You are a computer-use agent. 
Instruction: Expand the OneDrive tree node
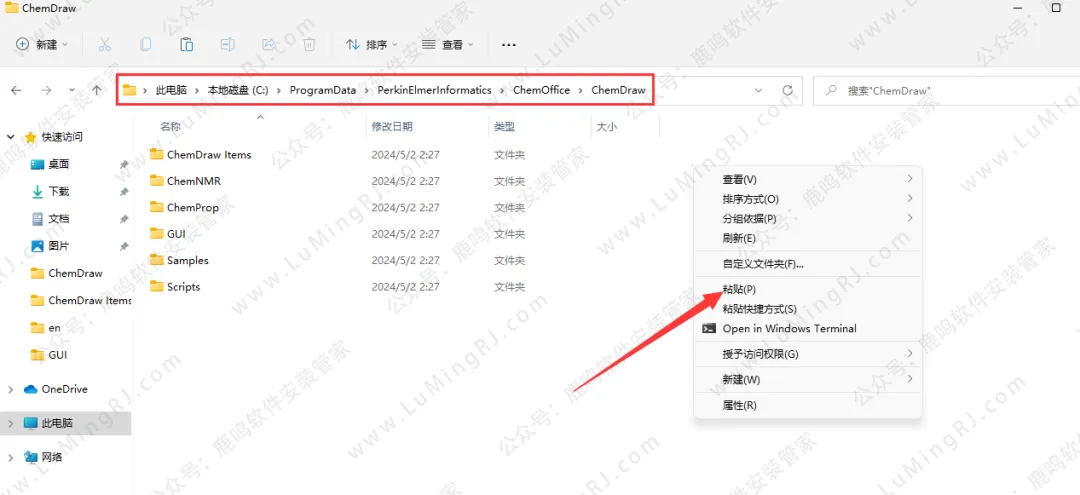10,389
